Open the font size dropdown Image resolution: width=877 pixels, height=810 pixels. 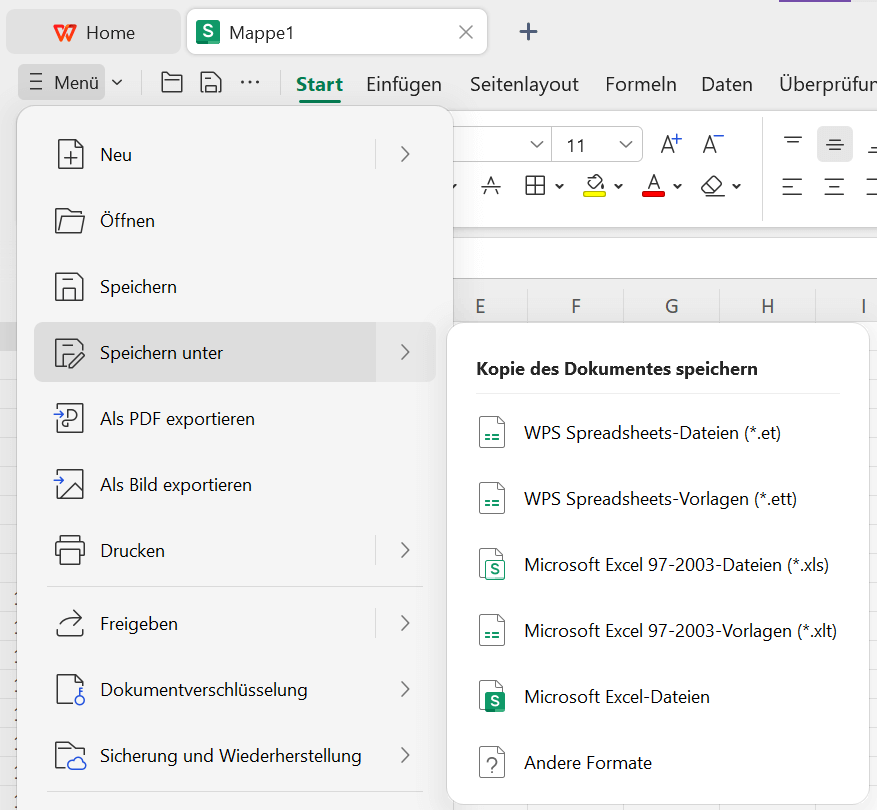click(x=627, y=145)
